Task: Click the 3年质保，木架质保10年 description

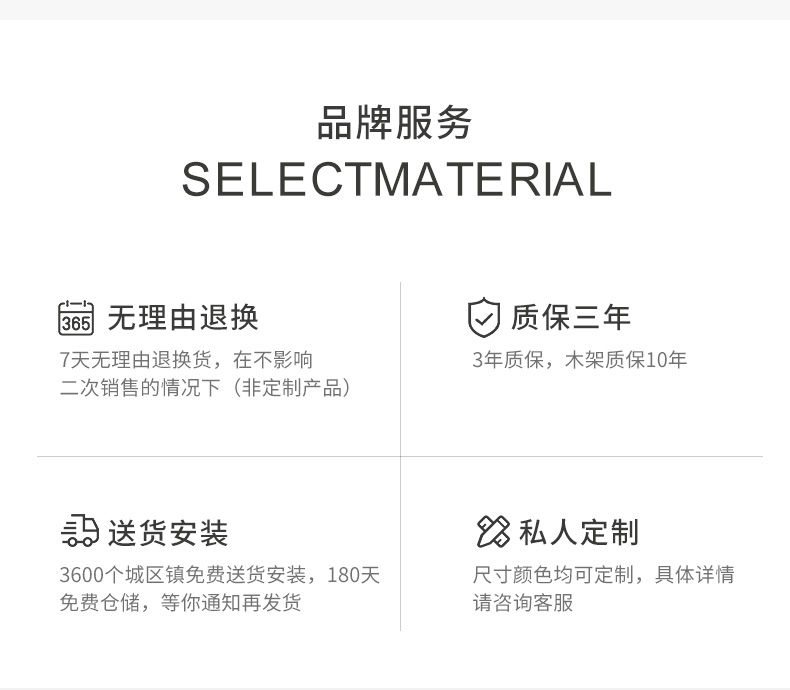Action: point(579,360)
